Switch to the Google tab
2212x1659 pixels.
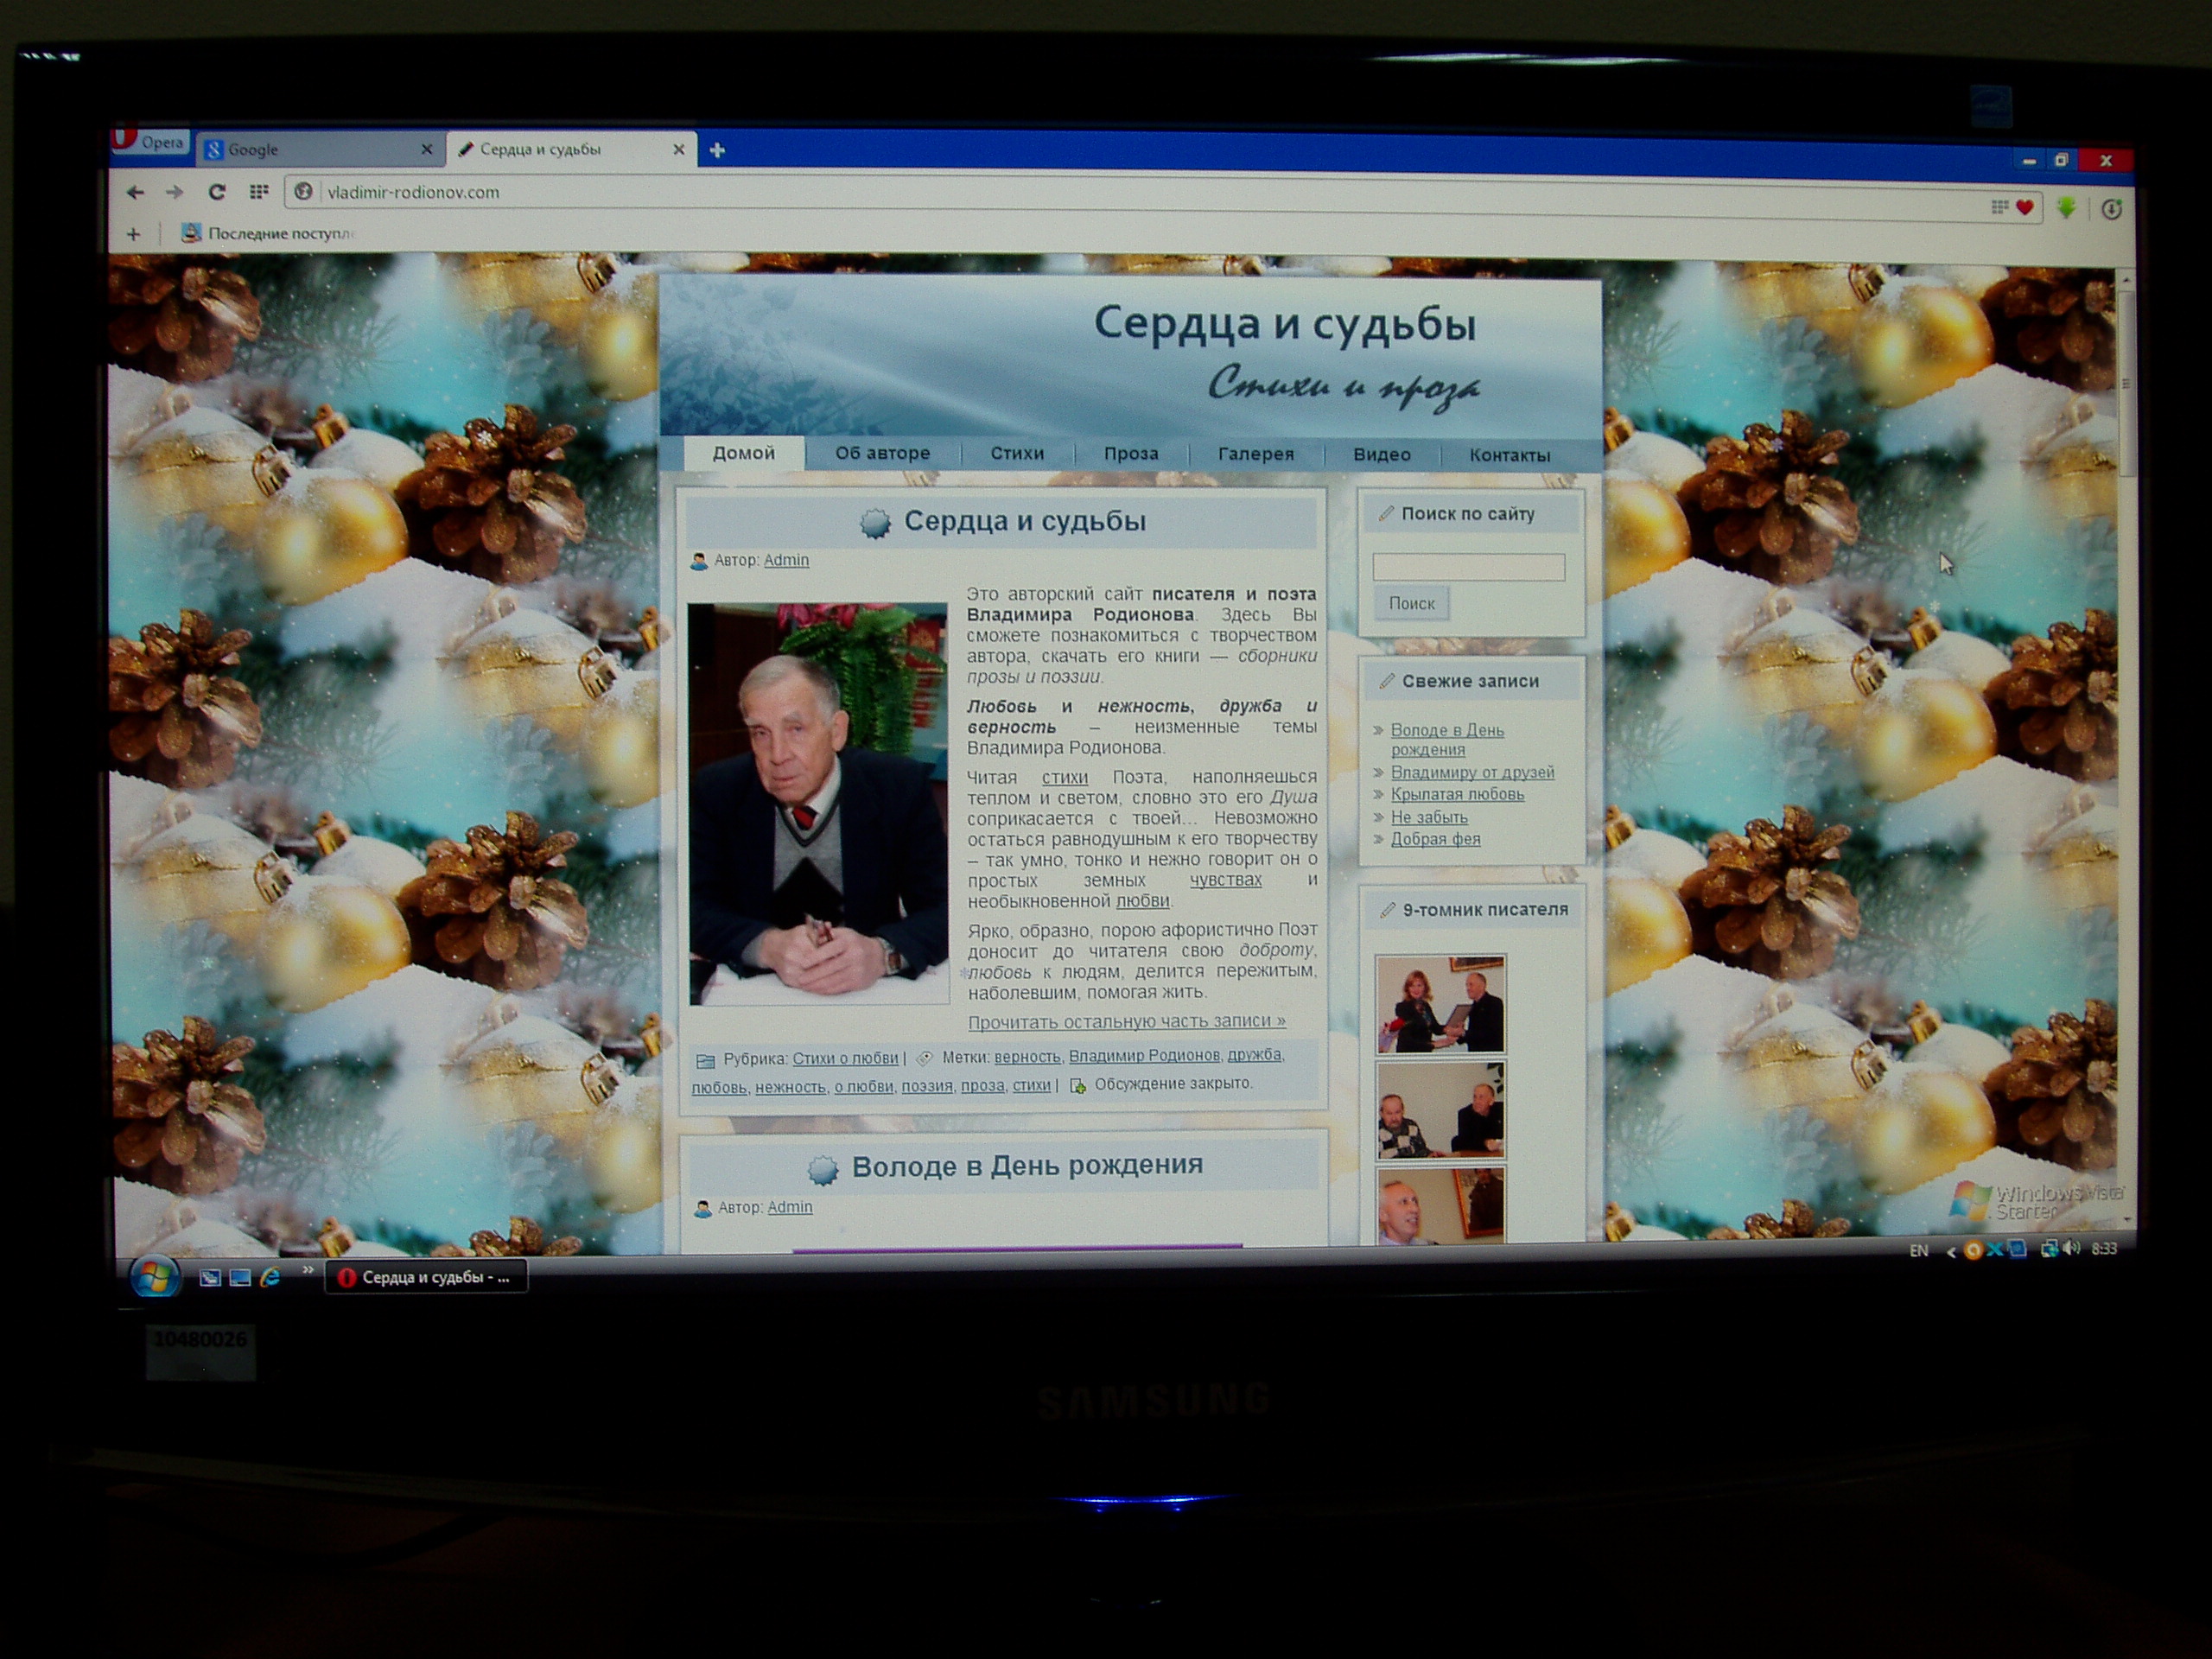coord(320,149)
